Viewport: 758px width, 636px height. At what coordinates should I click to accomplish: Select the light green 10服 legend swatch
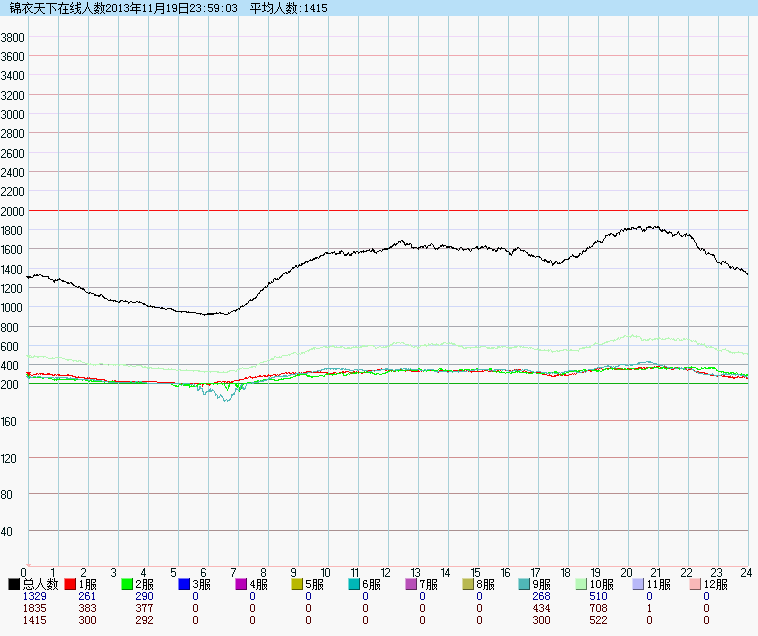(581, 584)
